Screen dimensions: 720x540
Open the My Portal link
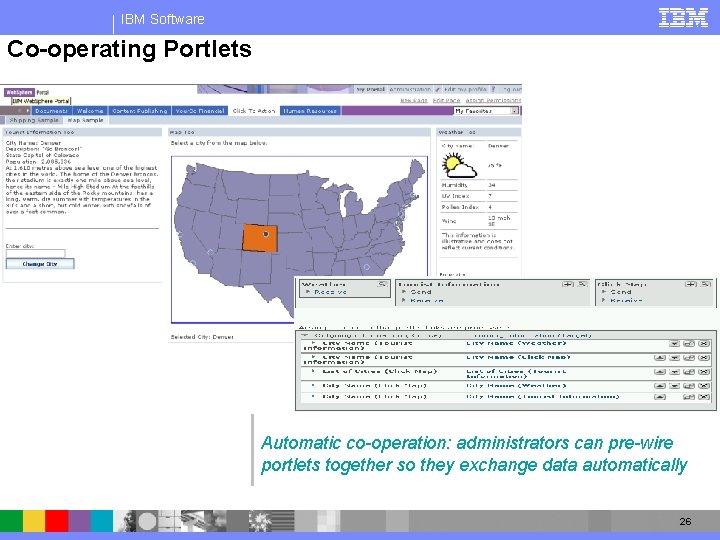(x=371, y=89)
